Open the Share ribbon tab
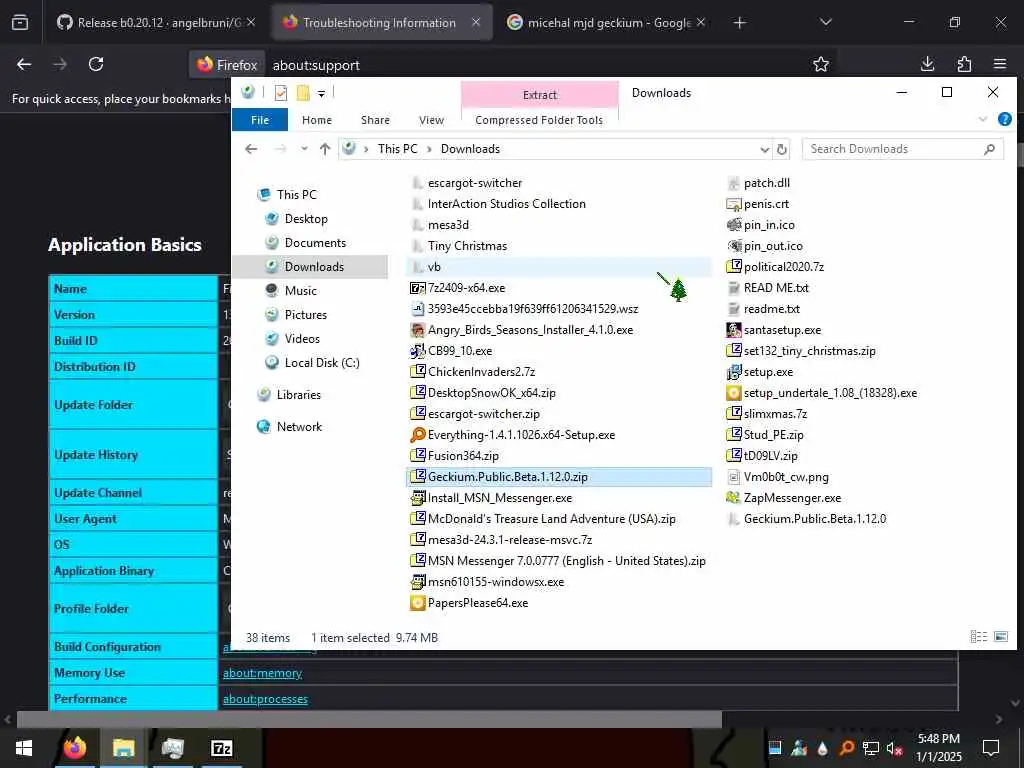Screen dimensions: 1024x768 tap(376, 120)
